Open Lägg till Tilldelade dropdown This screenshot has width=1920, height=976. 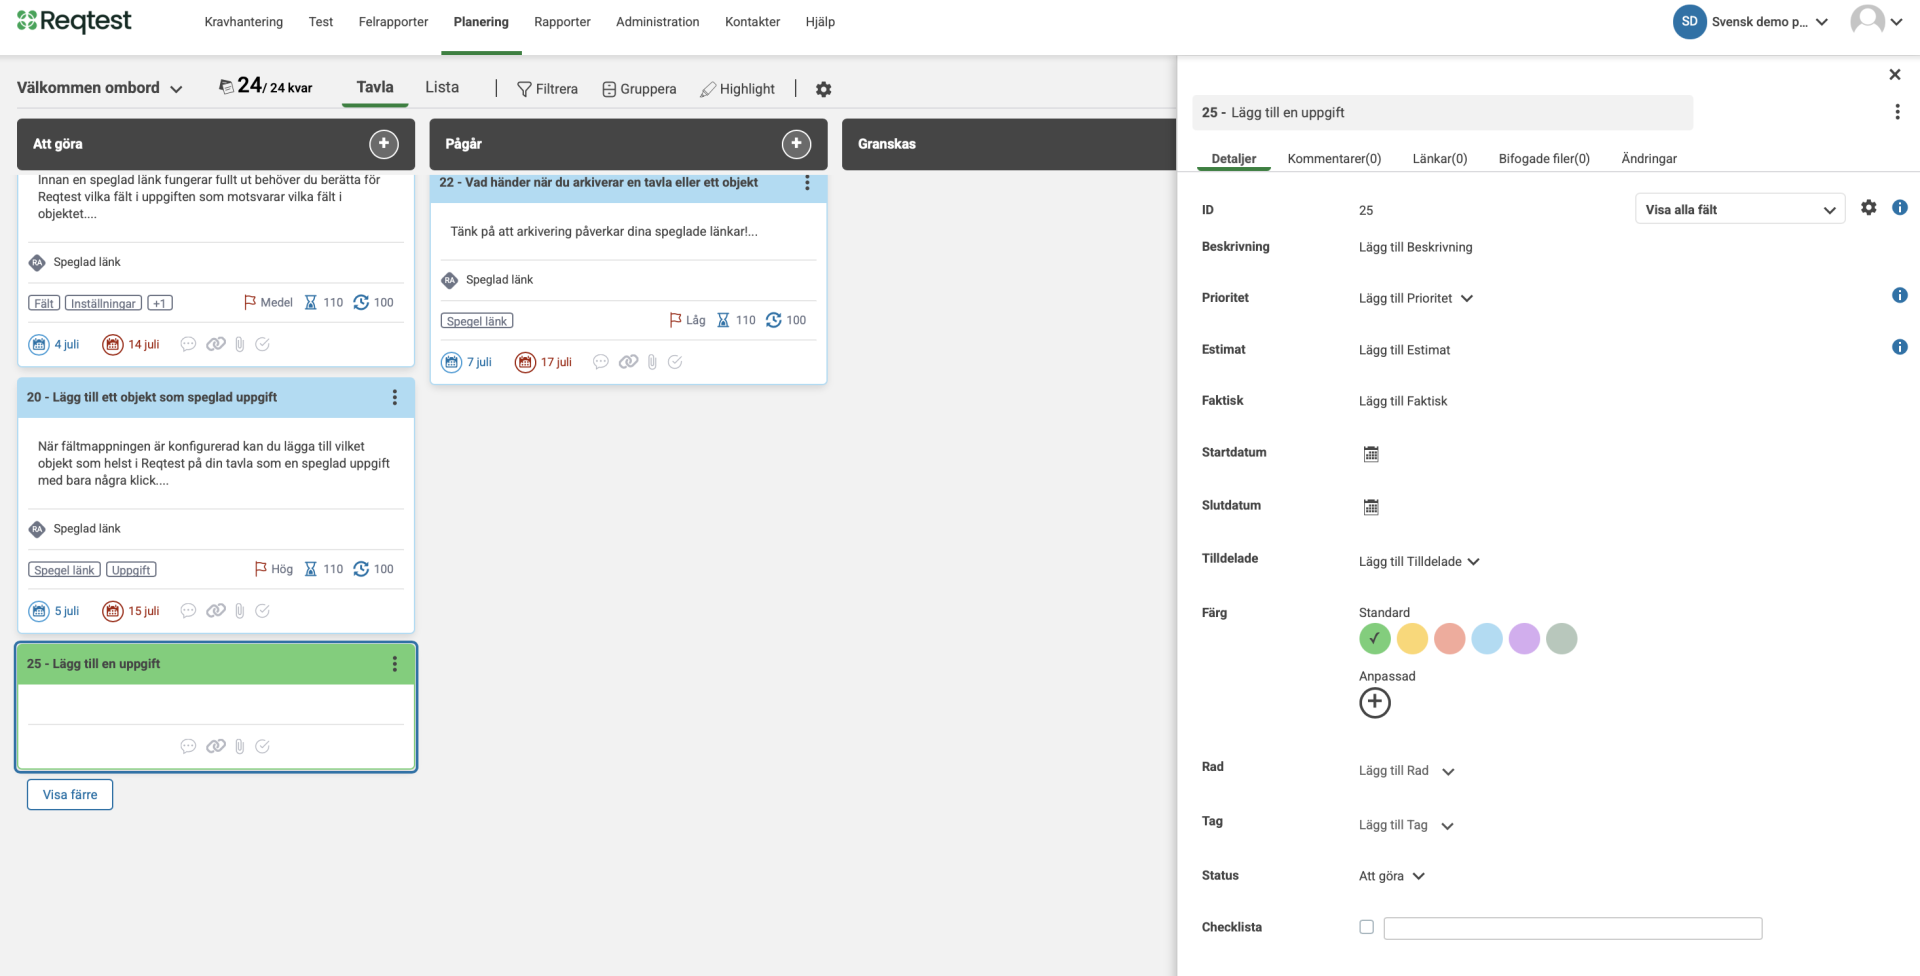click(1419, 562)
